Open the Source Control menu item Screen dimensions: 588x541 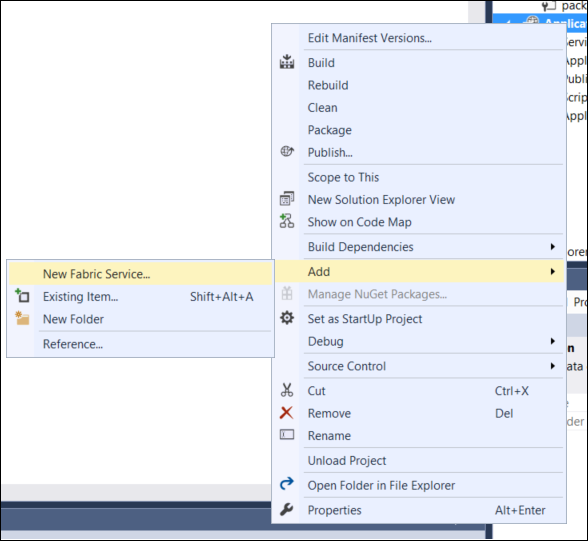[x=419, y=366]
